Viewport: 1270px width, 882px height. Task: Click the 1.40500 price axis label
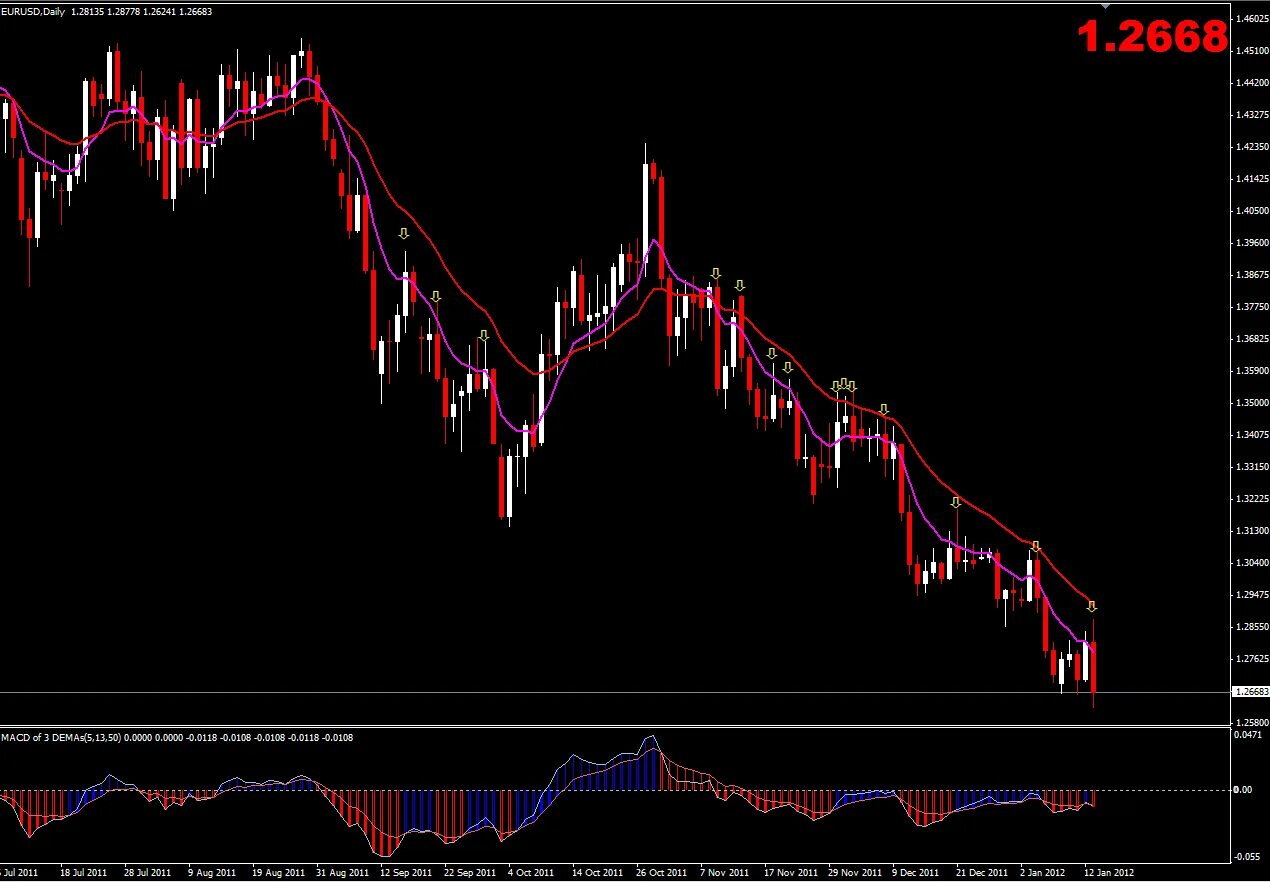(x=1251, y=211)
